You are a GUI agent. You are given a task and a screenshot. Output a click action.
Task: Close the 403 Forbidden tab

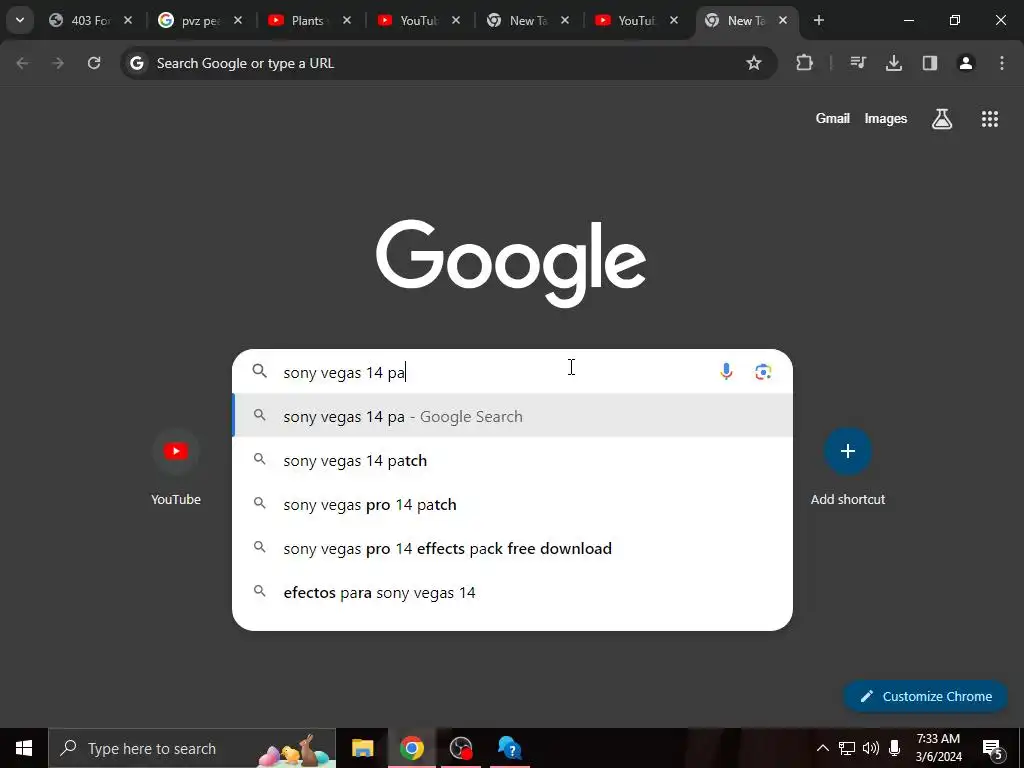pyautogui.click(x=128, y=20)
